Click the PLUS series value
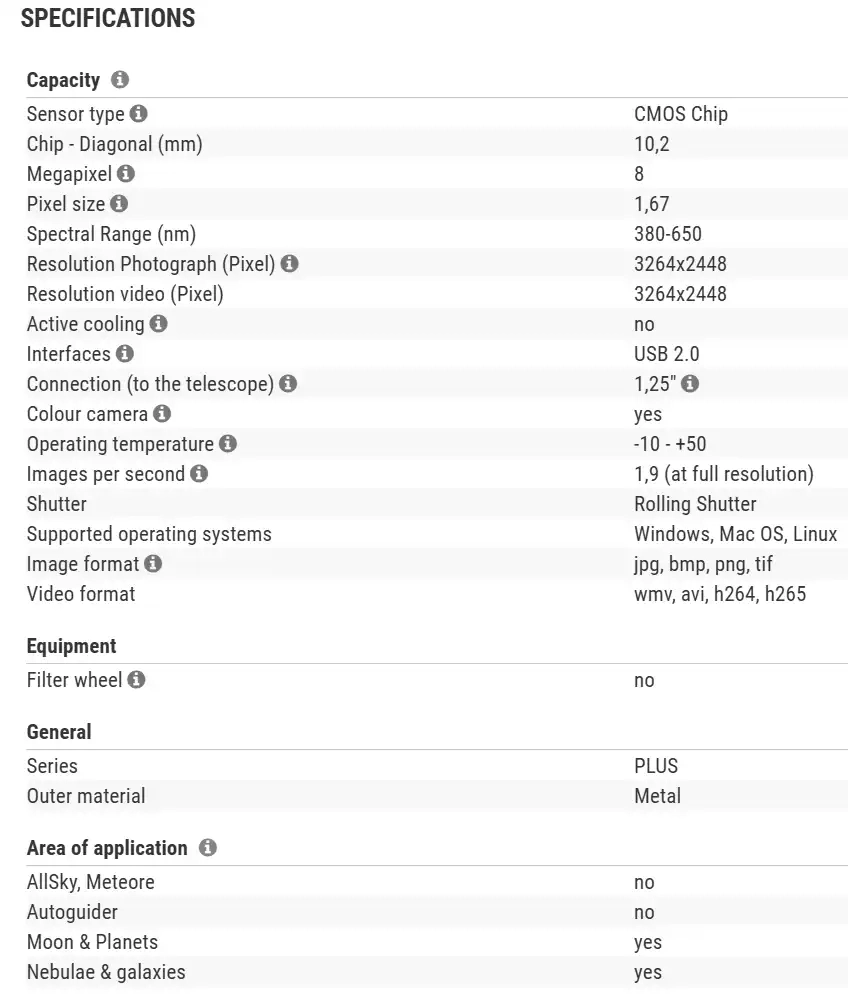 point(656,766)
